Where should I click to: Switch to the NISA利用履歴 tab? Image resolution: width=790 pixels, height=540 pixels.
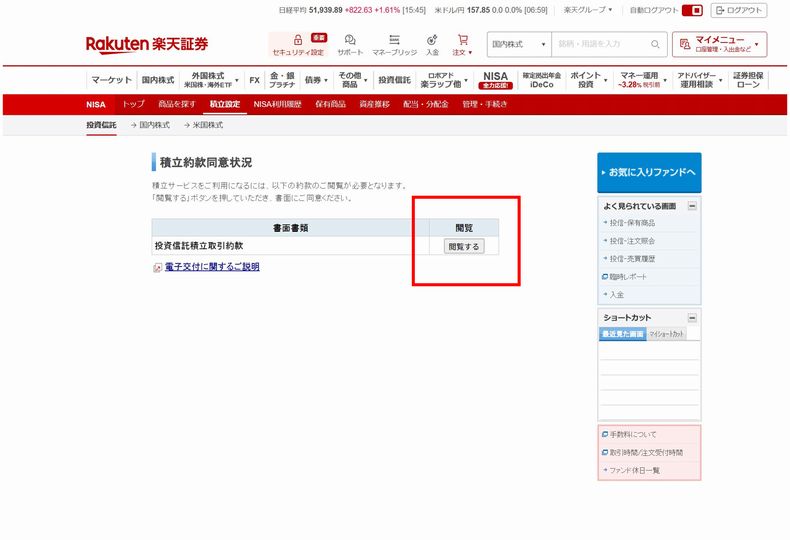[278, 104]
